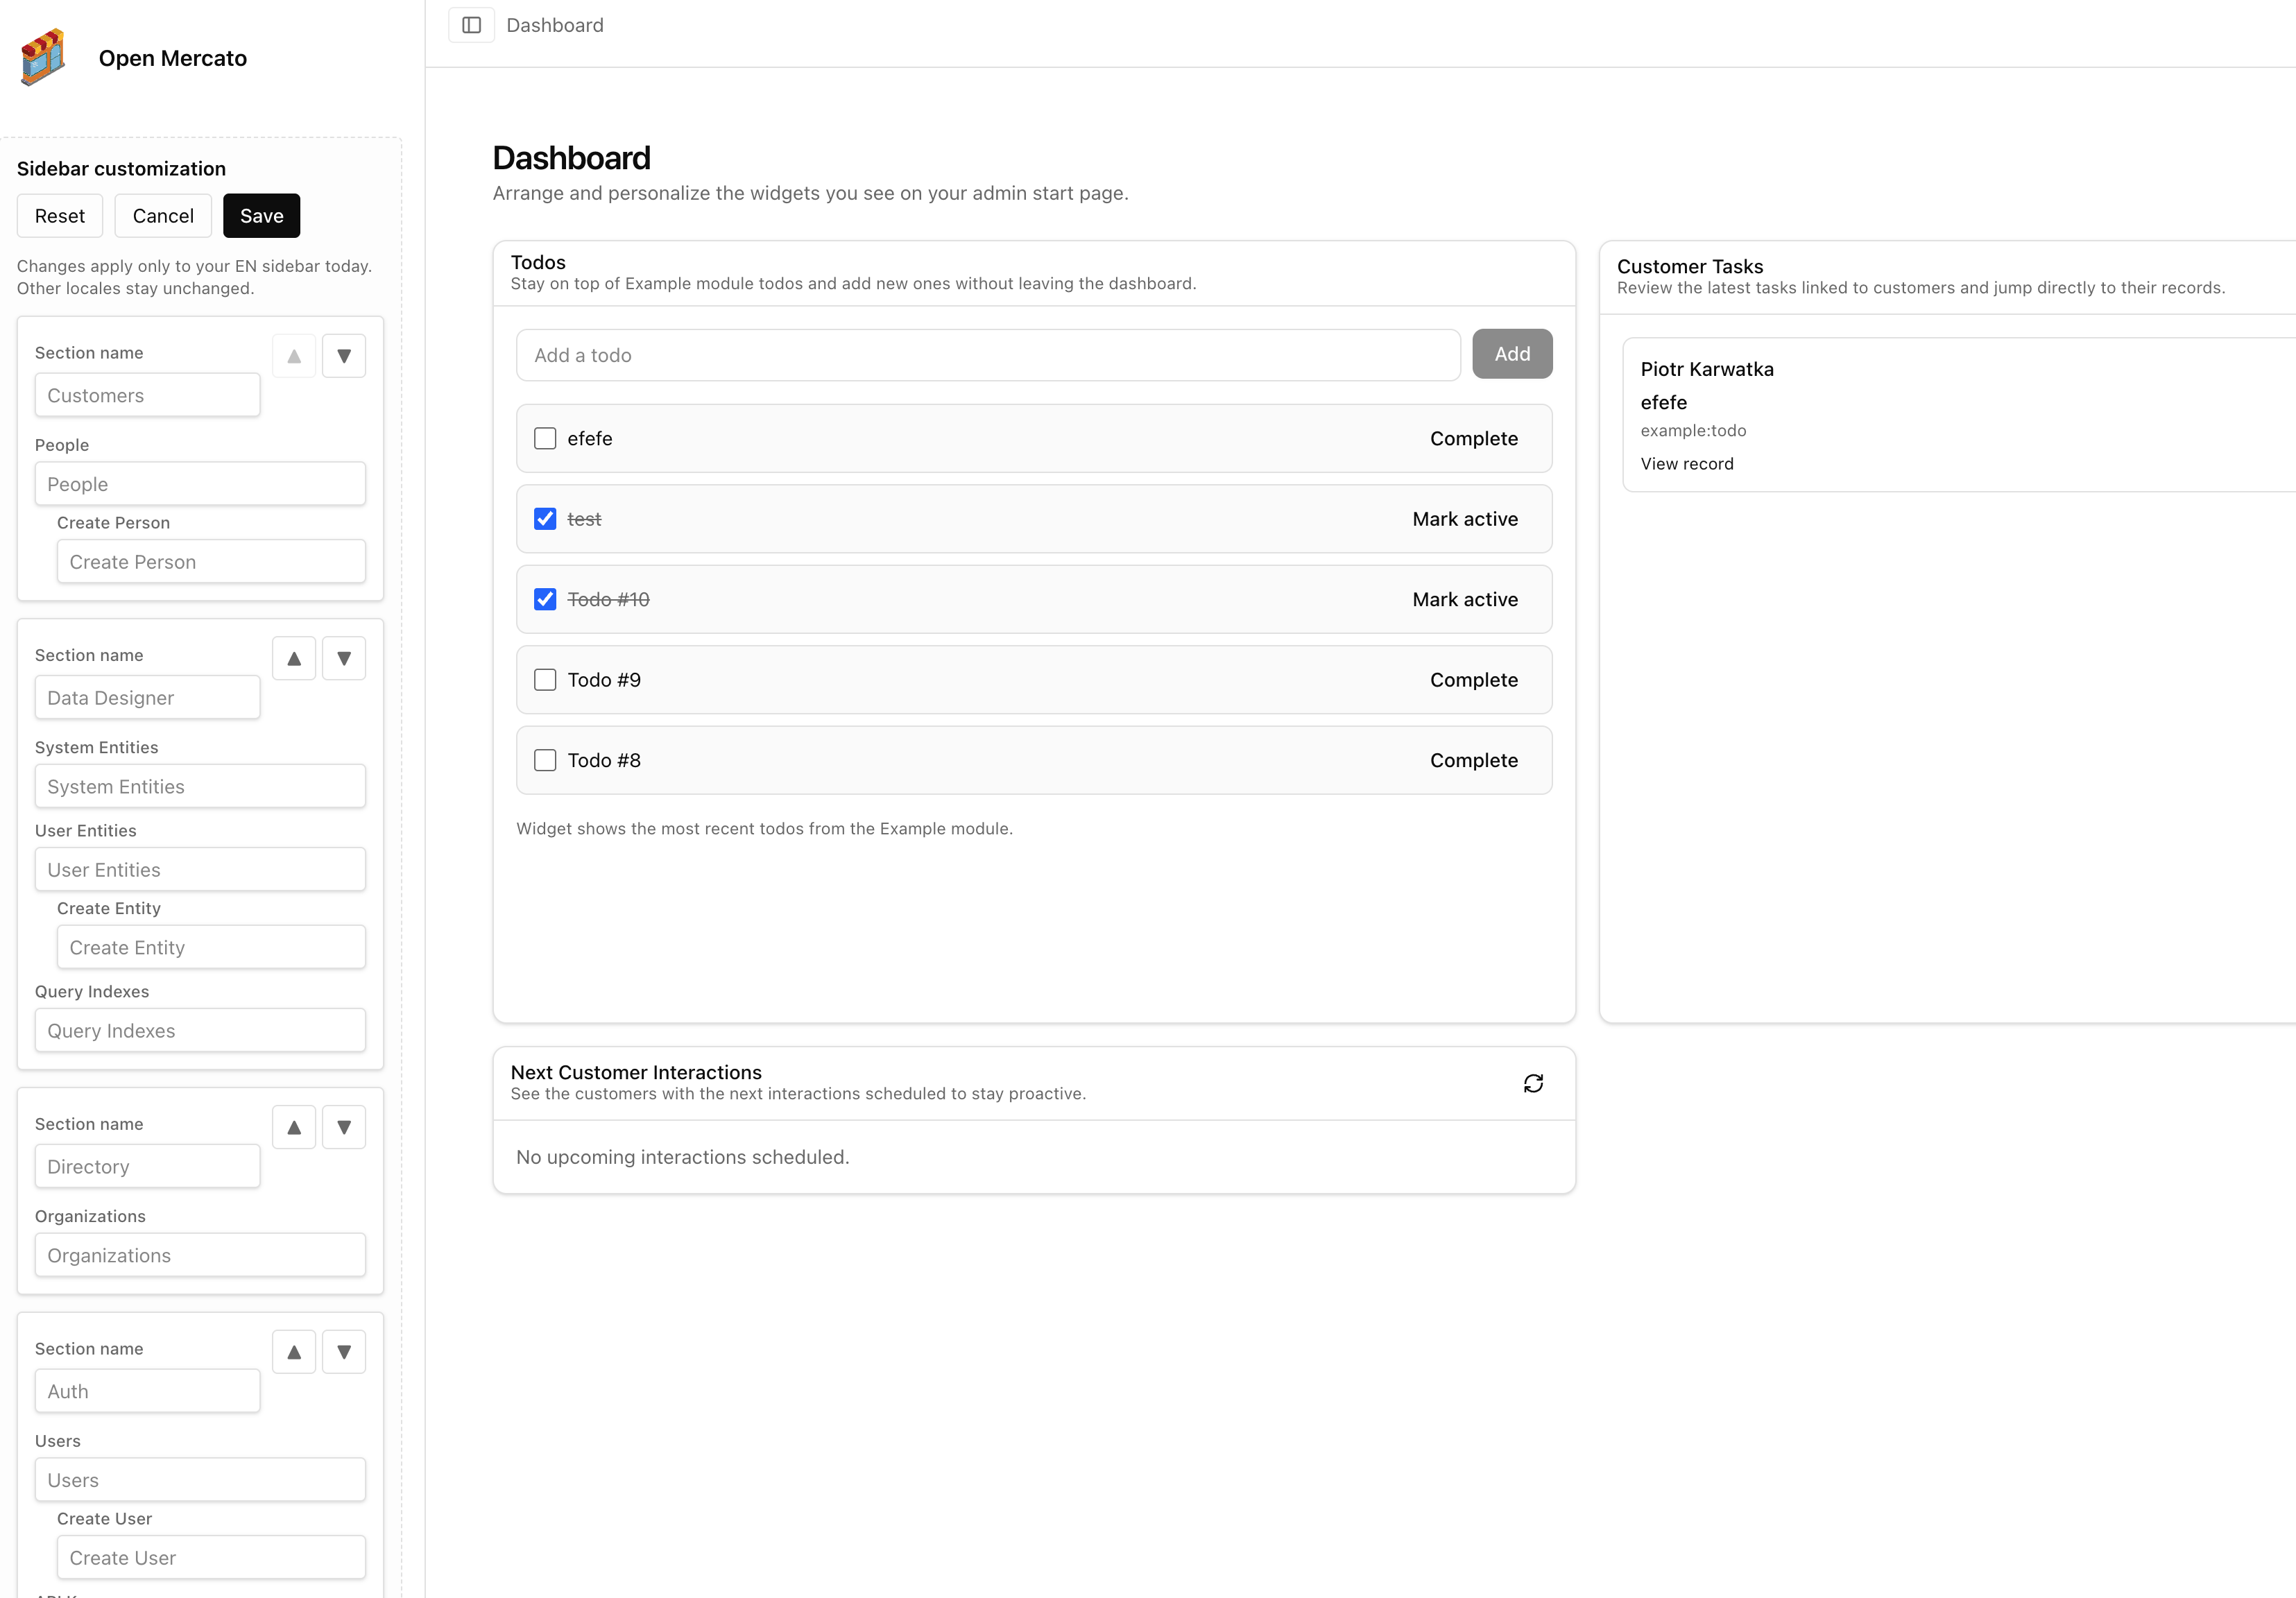Check the efefe todo checkbox

545,438
